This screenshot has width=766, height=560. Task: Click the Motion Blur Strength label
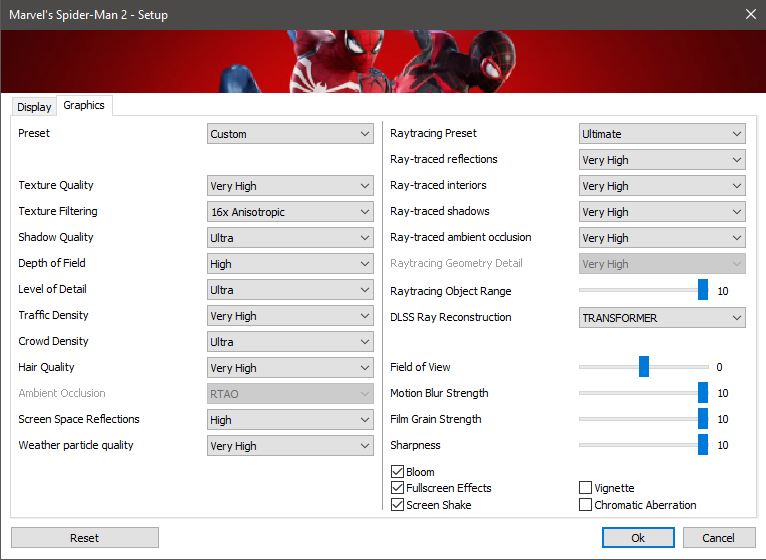439,393
